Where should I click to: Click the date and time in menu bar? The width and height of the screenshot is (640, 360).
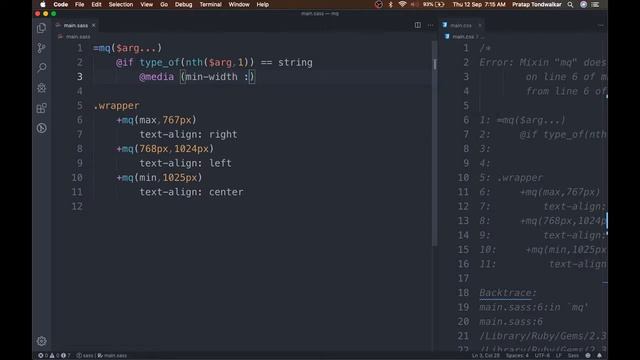(x=479, y=4)
